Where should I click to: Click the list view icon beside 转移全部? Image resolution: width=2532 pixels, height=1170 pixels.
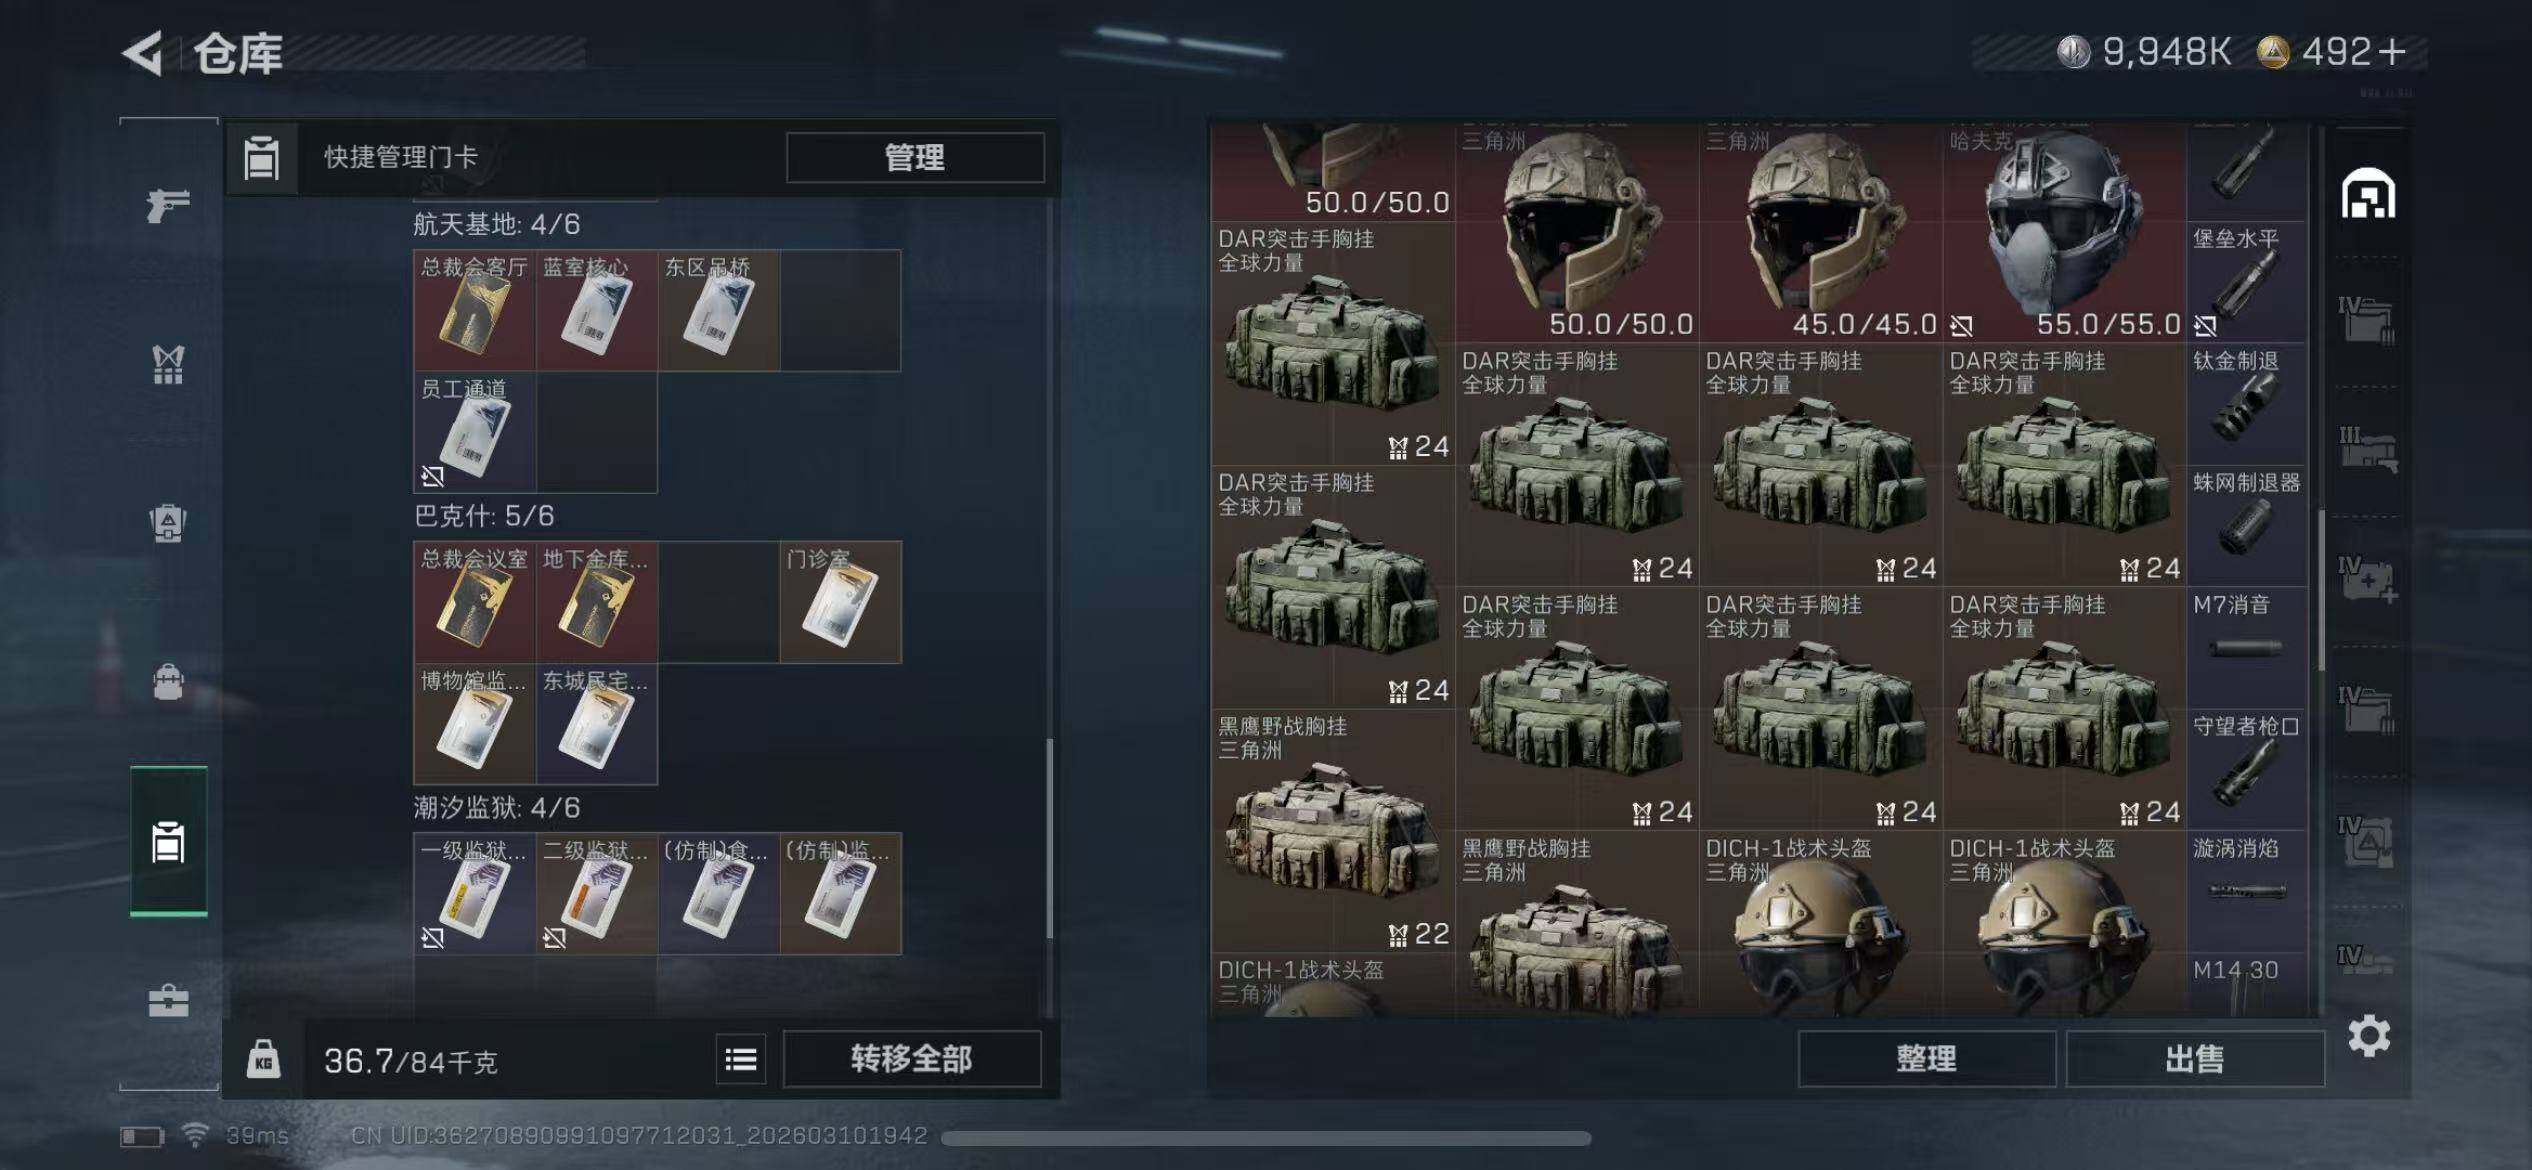click(x=741, y=1059)
